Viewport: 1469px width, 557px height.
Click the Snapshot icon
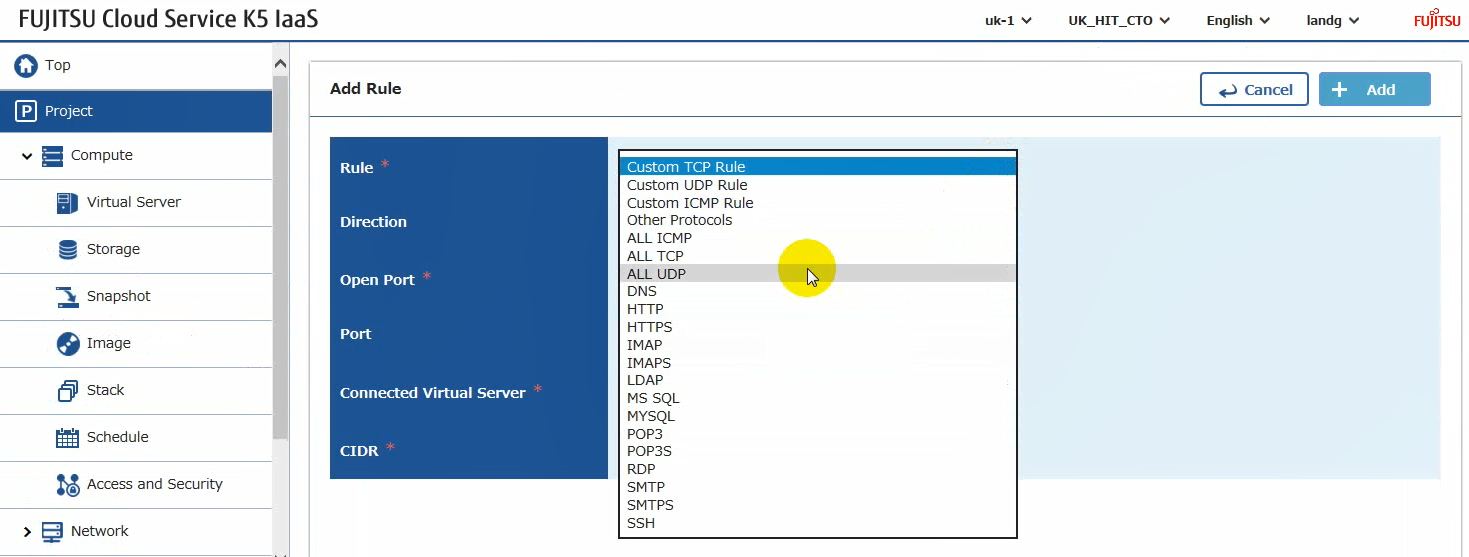point(68,296)
